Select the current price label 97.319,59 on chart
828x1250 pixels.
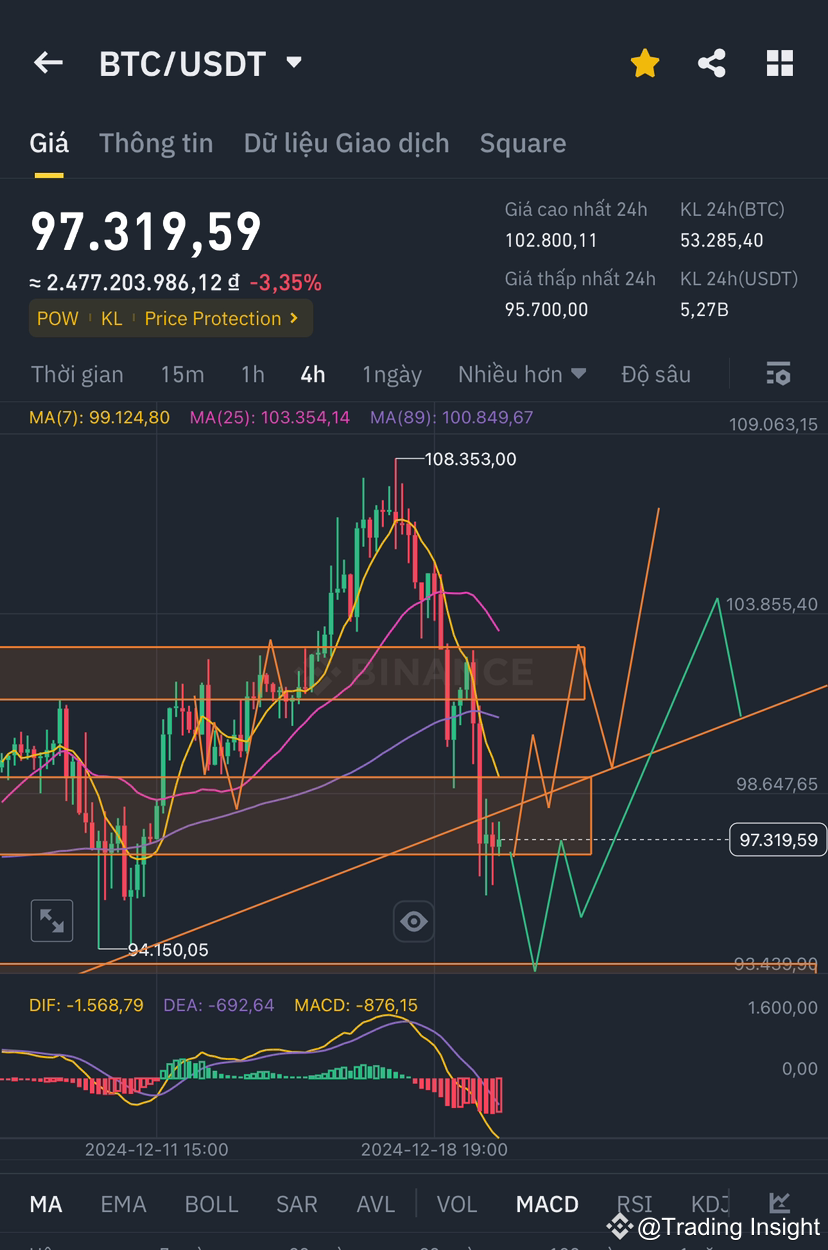pyautogui.click(x=777, y=840)
